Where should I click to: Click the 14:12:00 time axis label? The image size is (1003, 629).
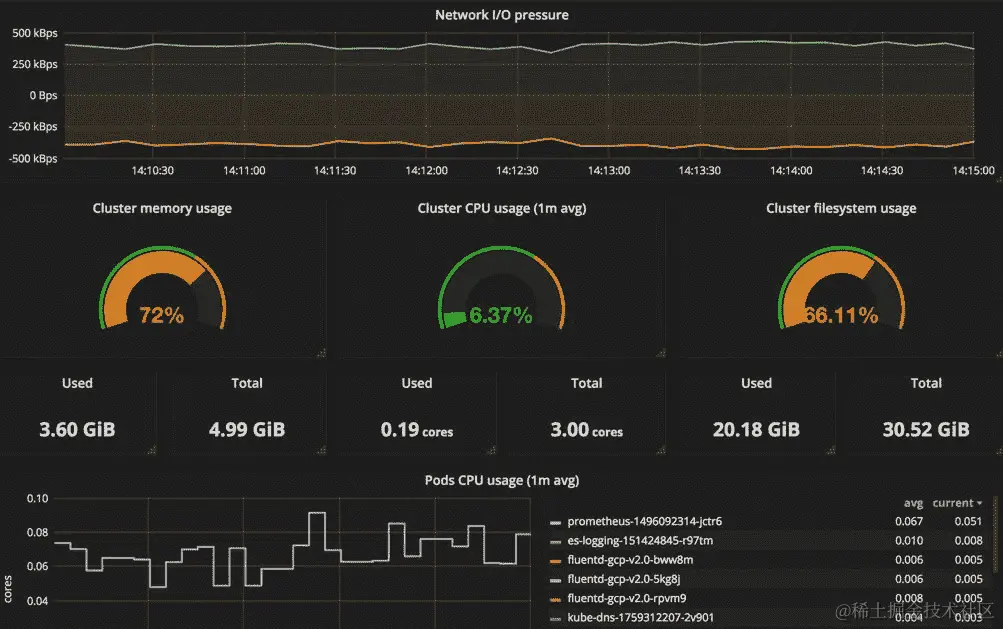[427, 171]
